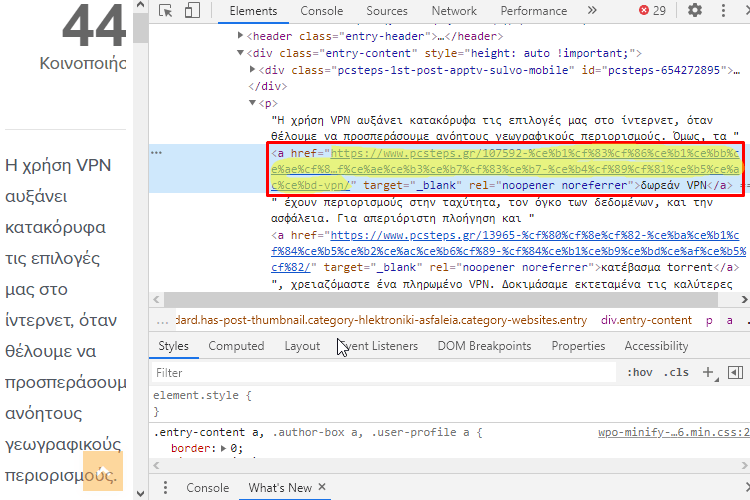Open the Accessibility pane tab
This screenshot has height=500, width=750.
pos(656,346)
